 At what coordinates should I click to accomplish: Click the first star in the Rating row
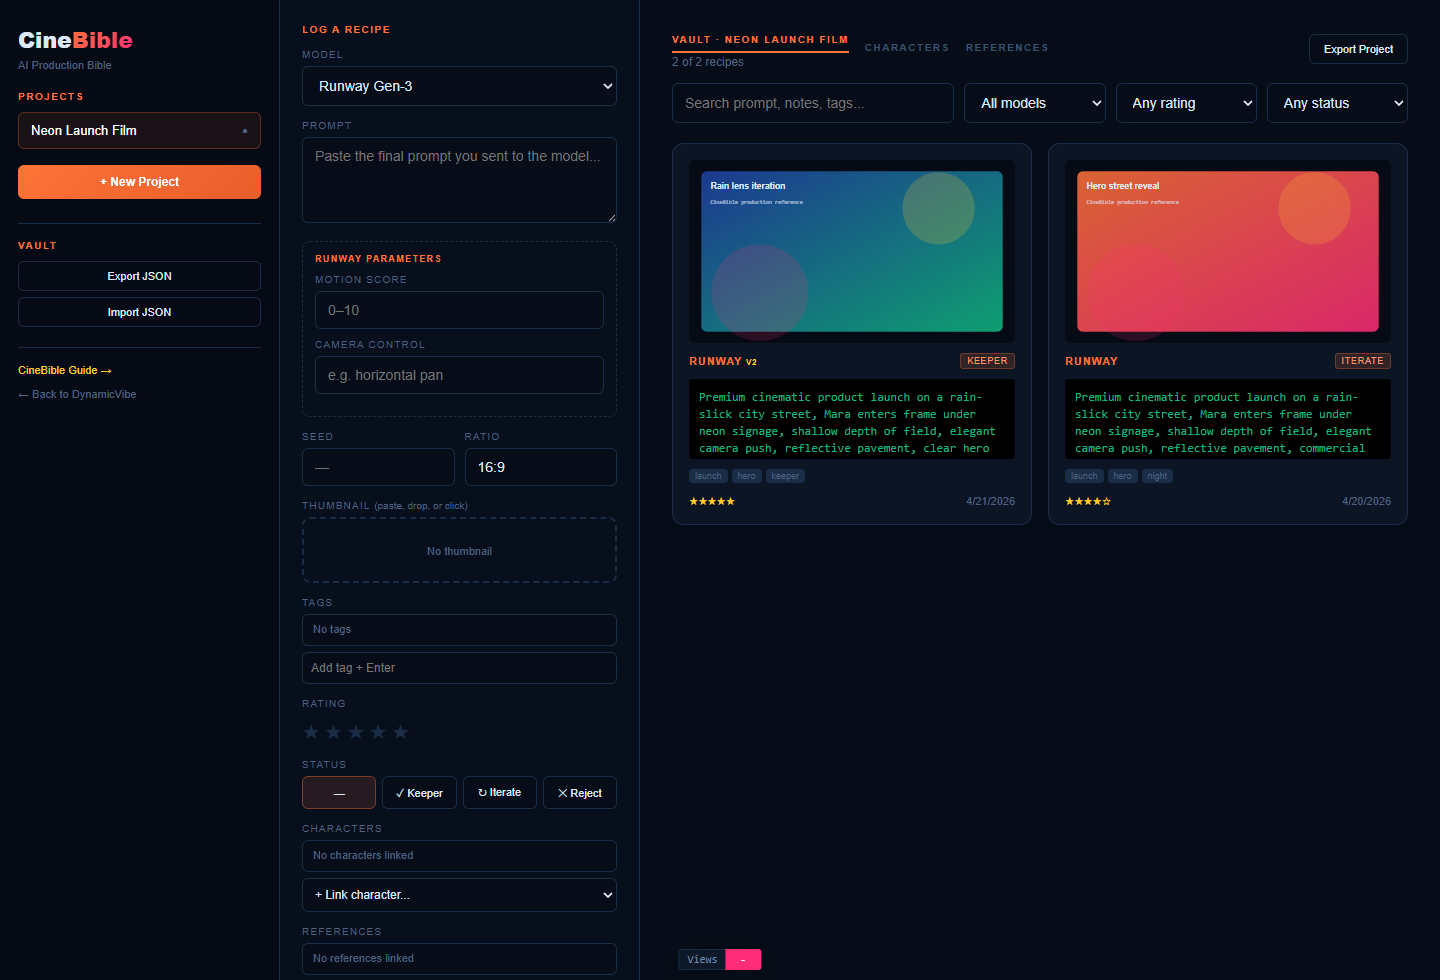click(x=311, y=732)
